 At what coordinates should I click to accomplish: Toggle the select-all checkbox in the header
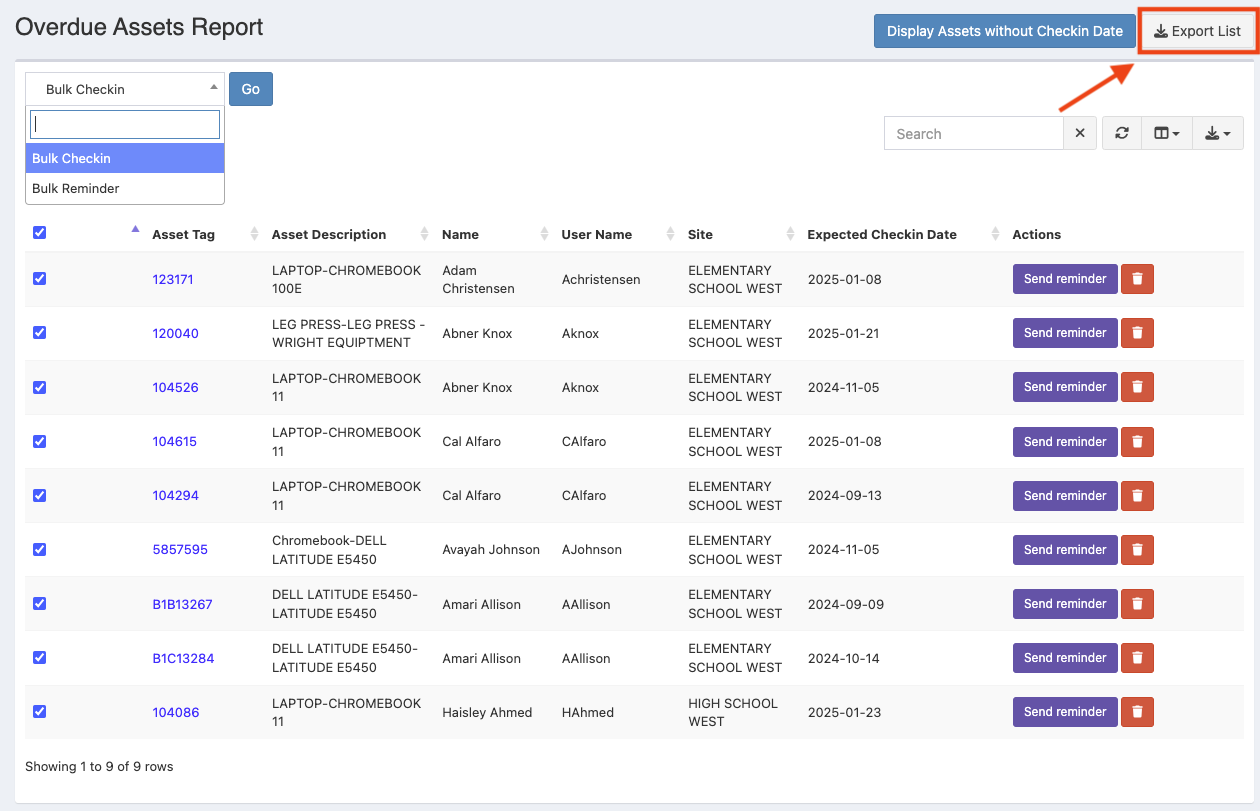[40, 232]
